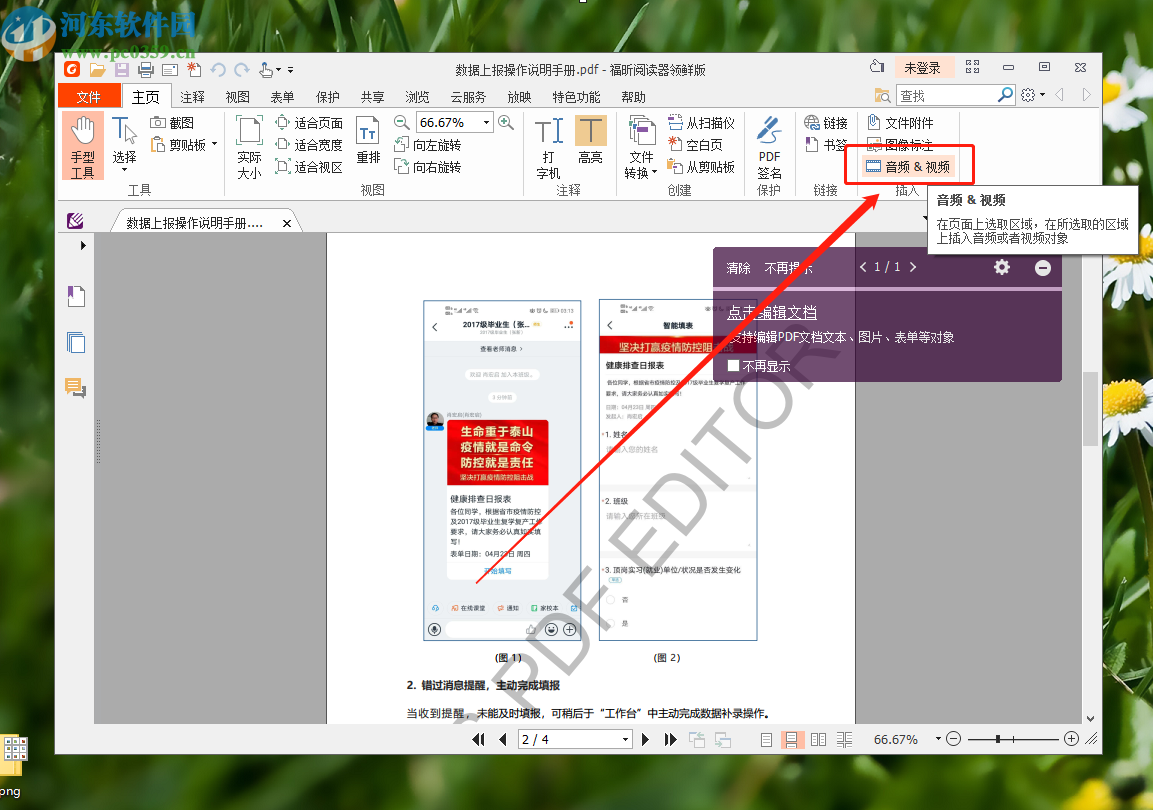Create PDF From Scanner (从扫描仪)
The height and width of the screenshot is (810, 1153).
click(702, 123)
